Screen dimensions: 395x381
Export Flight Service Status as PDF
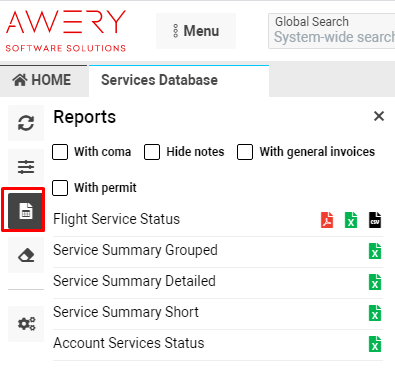point(327,220)
